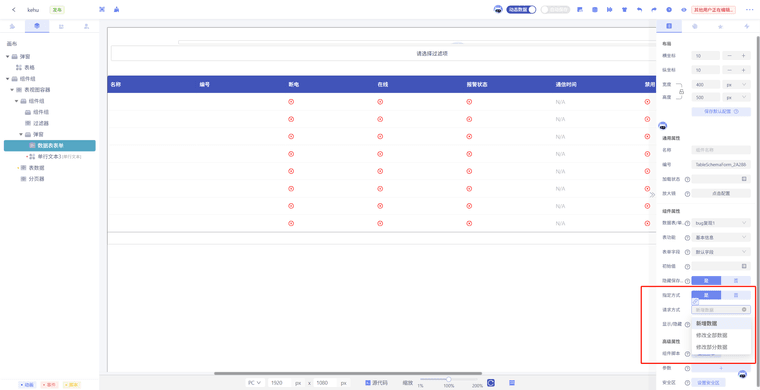This screenshot has height=390, width=760.
Task: Click the redo arrow icon
Action: [x=654, y=9]
